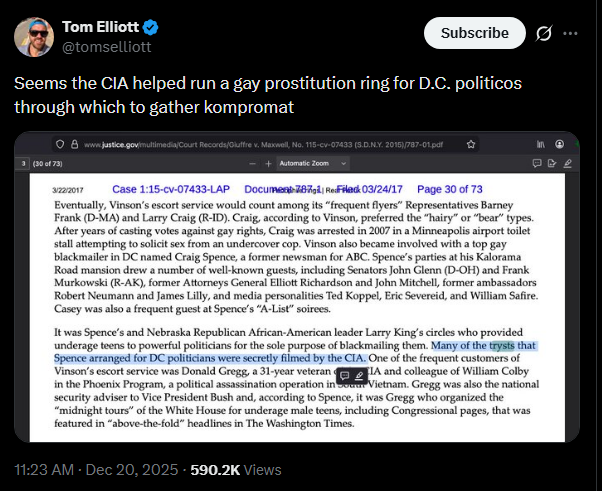This screenshot has width=602, height=491.
Task: Open the three-dot more options menu
Action: click(x=570, y=33)
